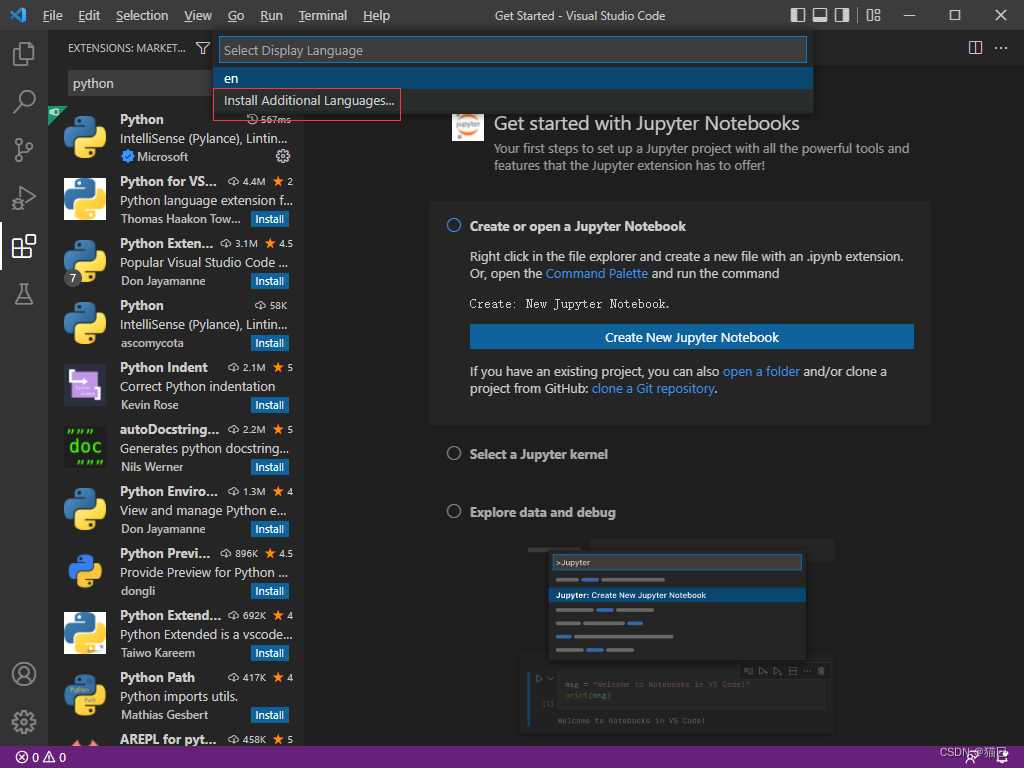This screenshot has height=768, width=1024.
Task: Open Customize Layout icon in title bar
Action: pos(873,15)
